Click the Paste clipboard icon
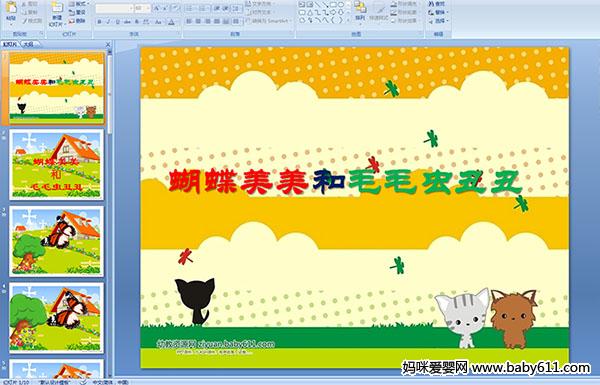Viewport: 600px width, 385px height. point(11,8)
